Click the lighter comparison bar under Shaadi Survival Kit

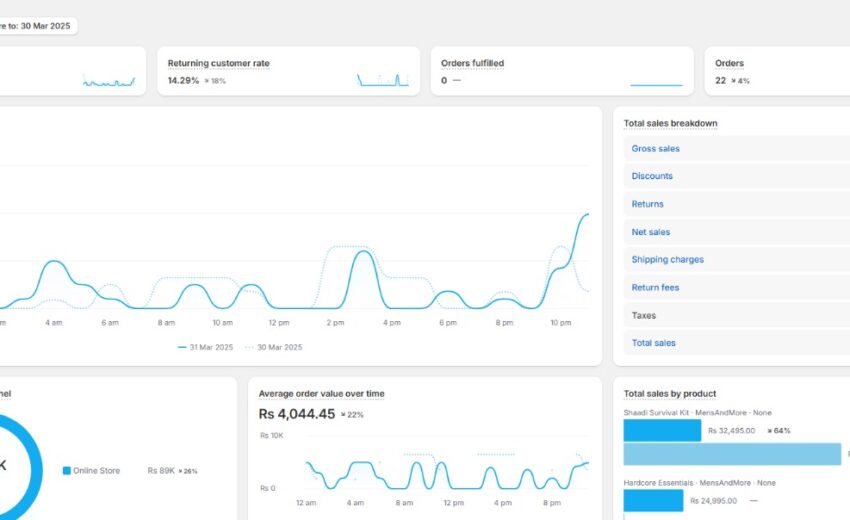point(732,454)
